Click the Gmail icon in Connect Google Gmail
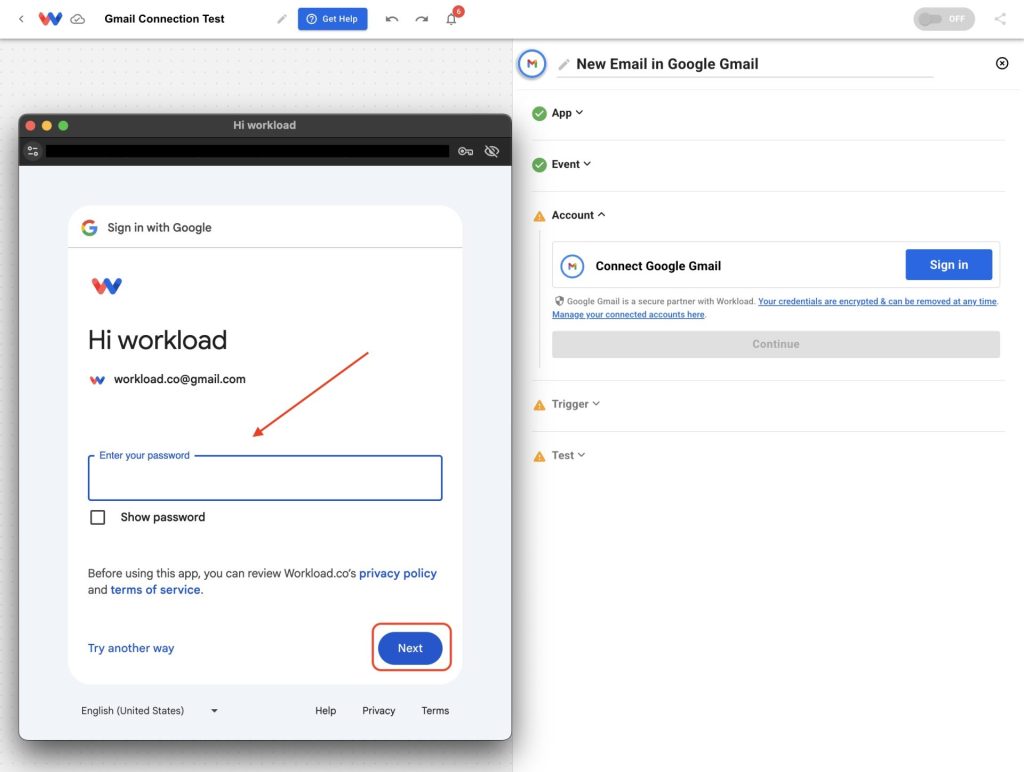This screenshot has width=1024, height=772. [x=572, y=266]
